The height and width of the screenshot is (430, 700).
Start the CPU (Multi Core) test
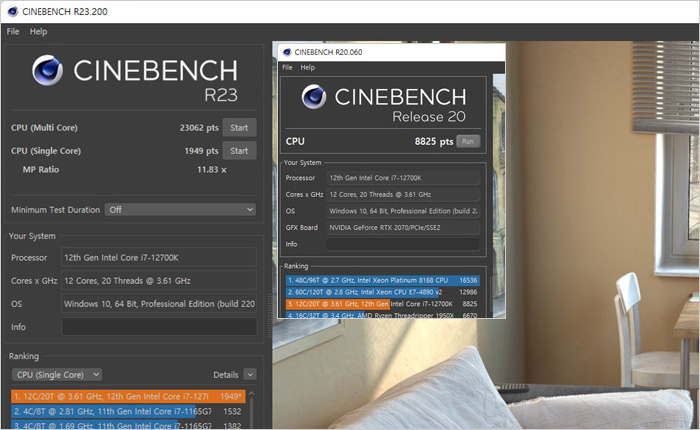coord(239,128)
